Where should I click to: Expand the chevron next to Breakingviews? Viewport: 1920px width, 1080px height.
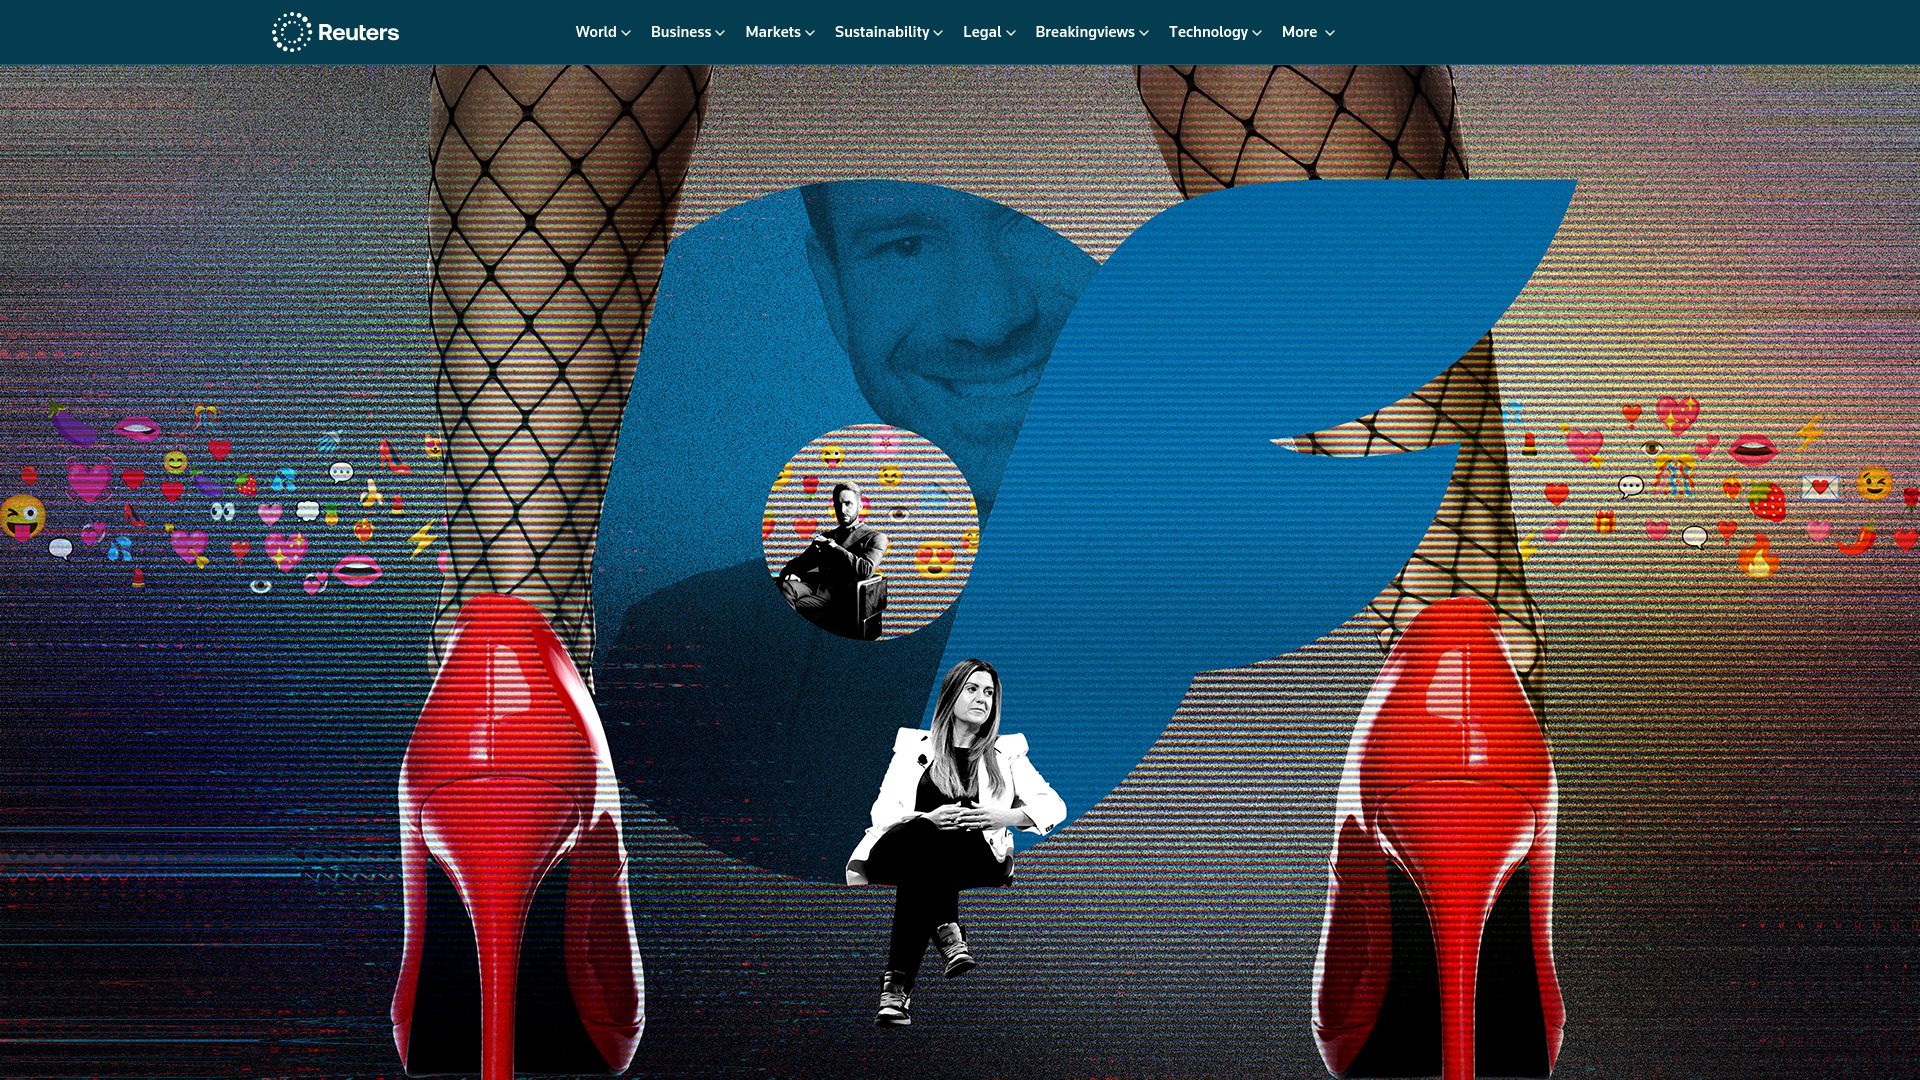click(x=1144, y=33)
